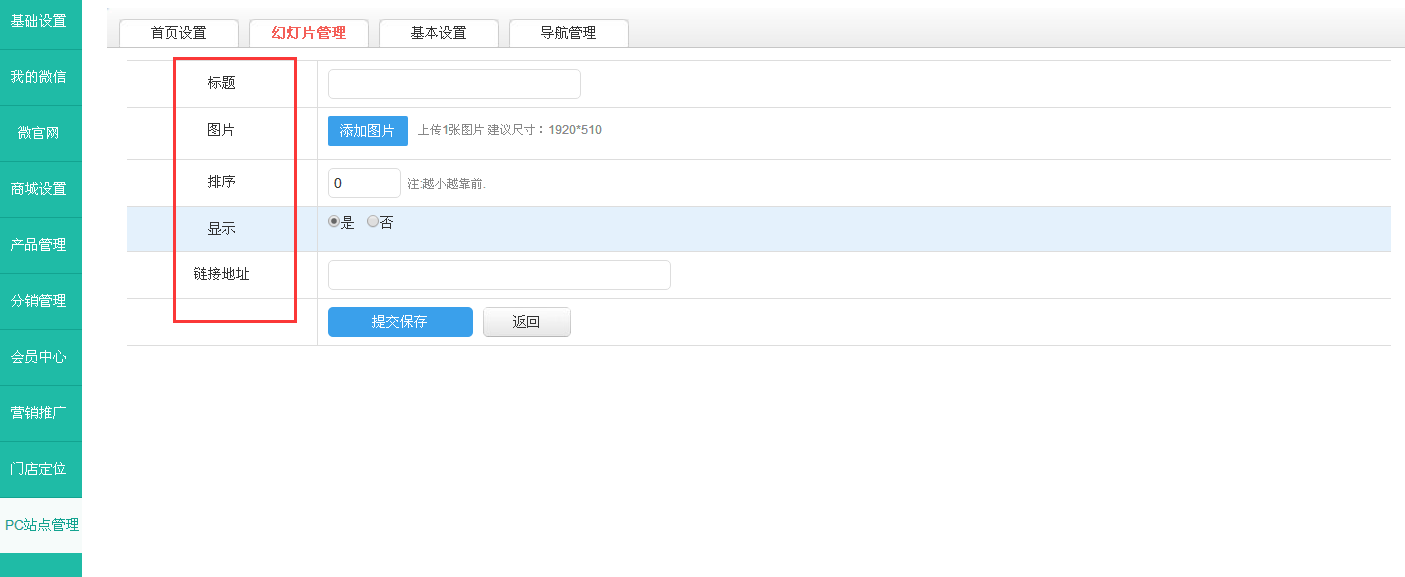Switch to the 首页设置 tab
Viewport: 1405px width, 577px height.
179,33
